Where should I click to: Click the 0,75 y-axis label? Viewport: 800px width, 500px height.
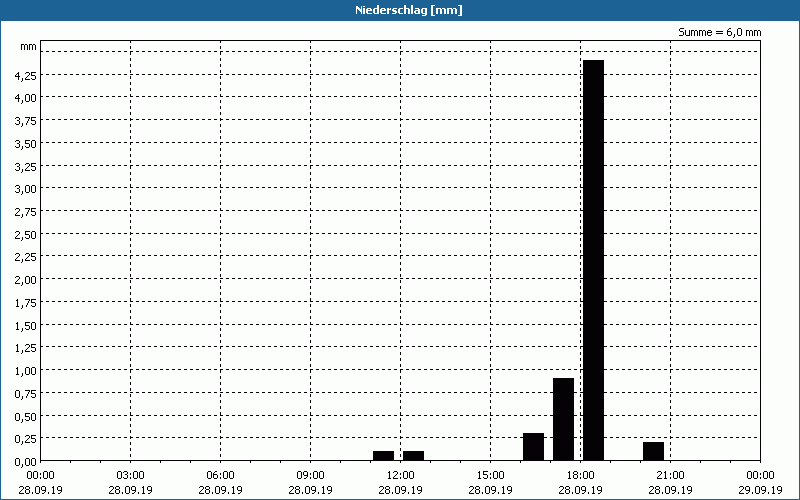click(x=26, y=394)
